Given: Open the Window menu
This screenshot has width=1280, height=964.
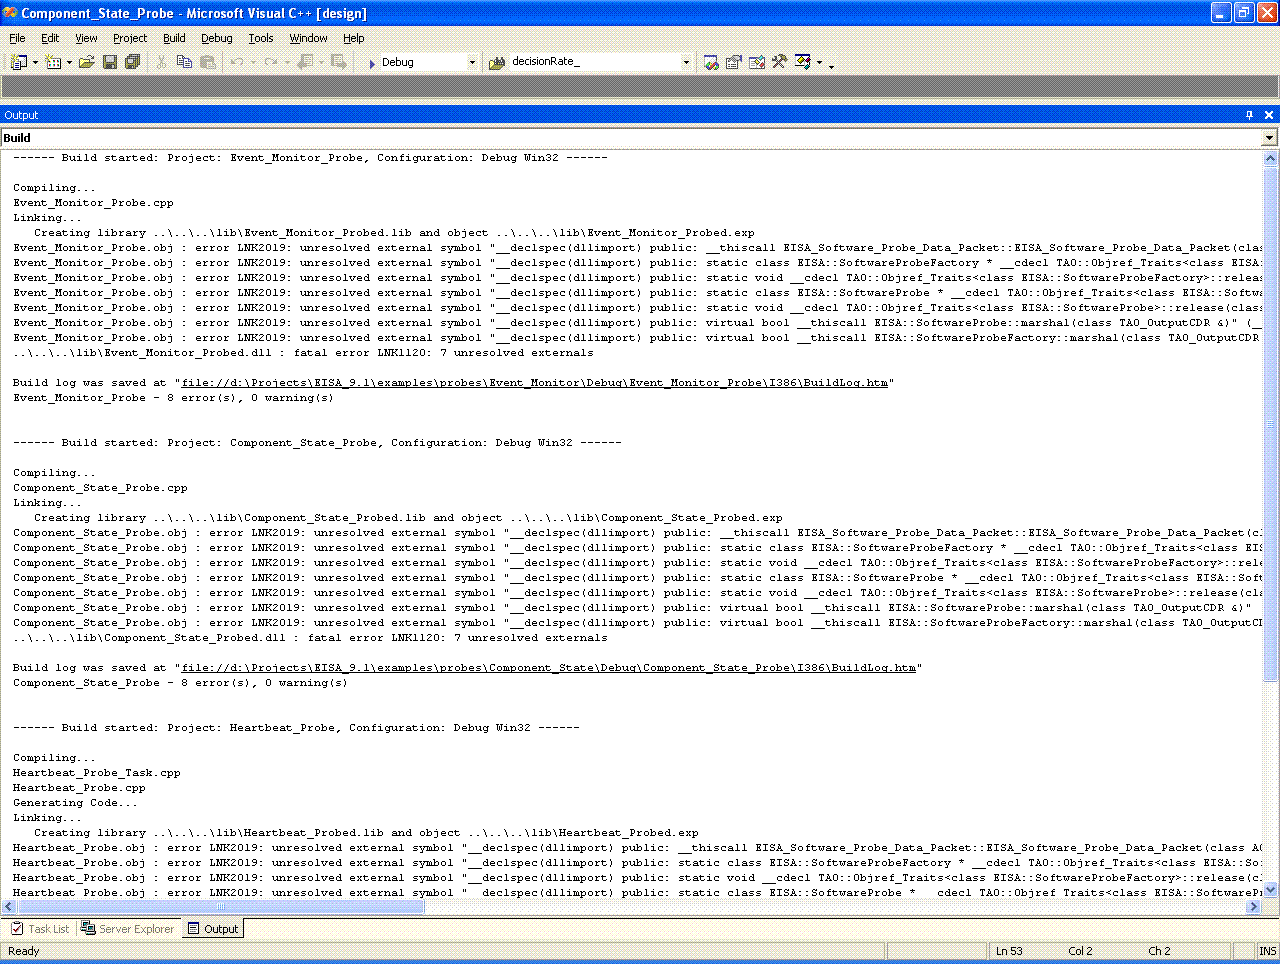Looking at the screenshot, I should 308,38.
